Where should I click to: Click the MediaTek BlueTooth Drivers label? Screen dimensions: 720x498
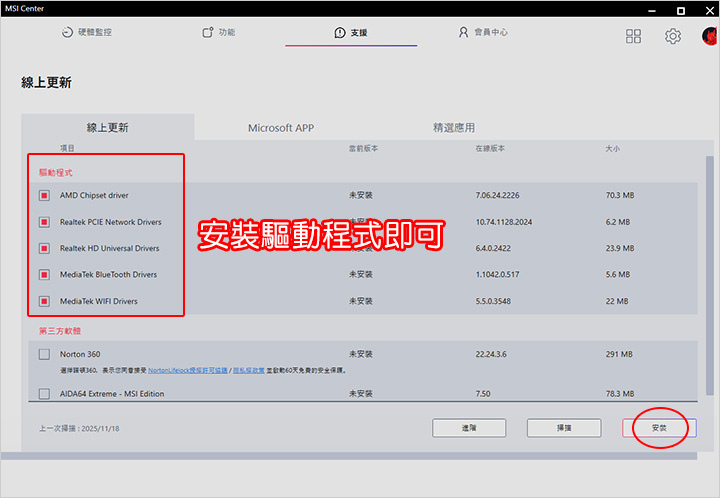[108, 274]
